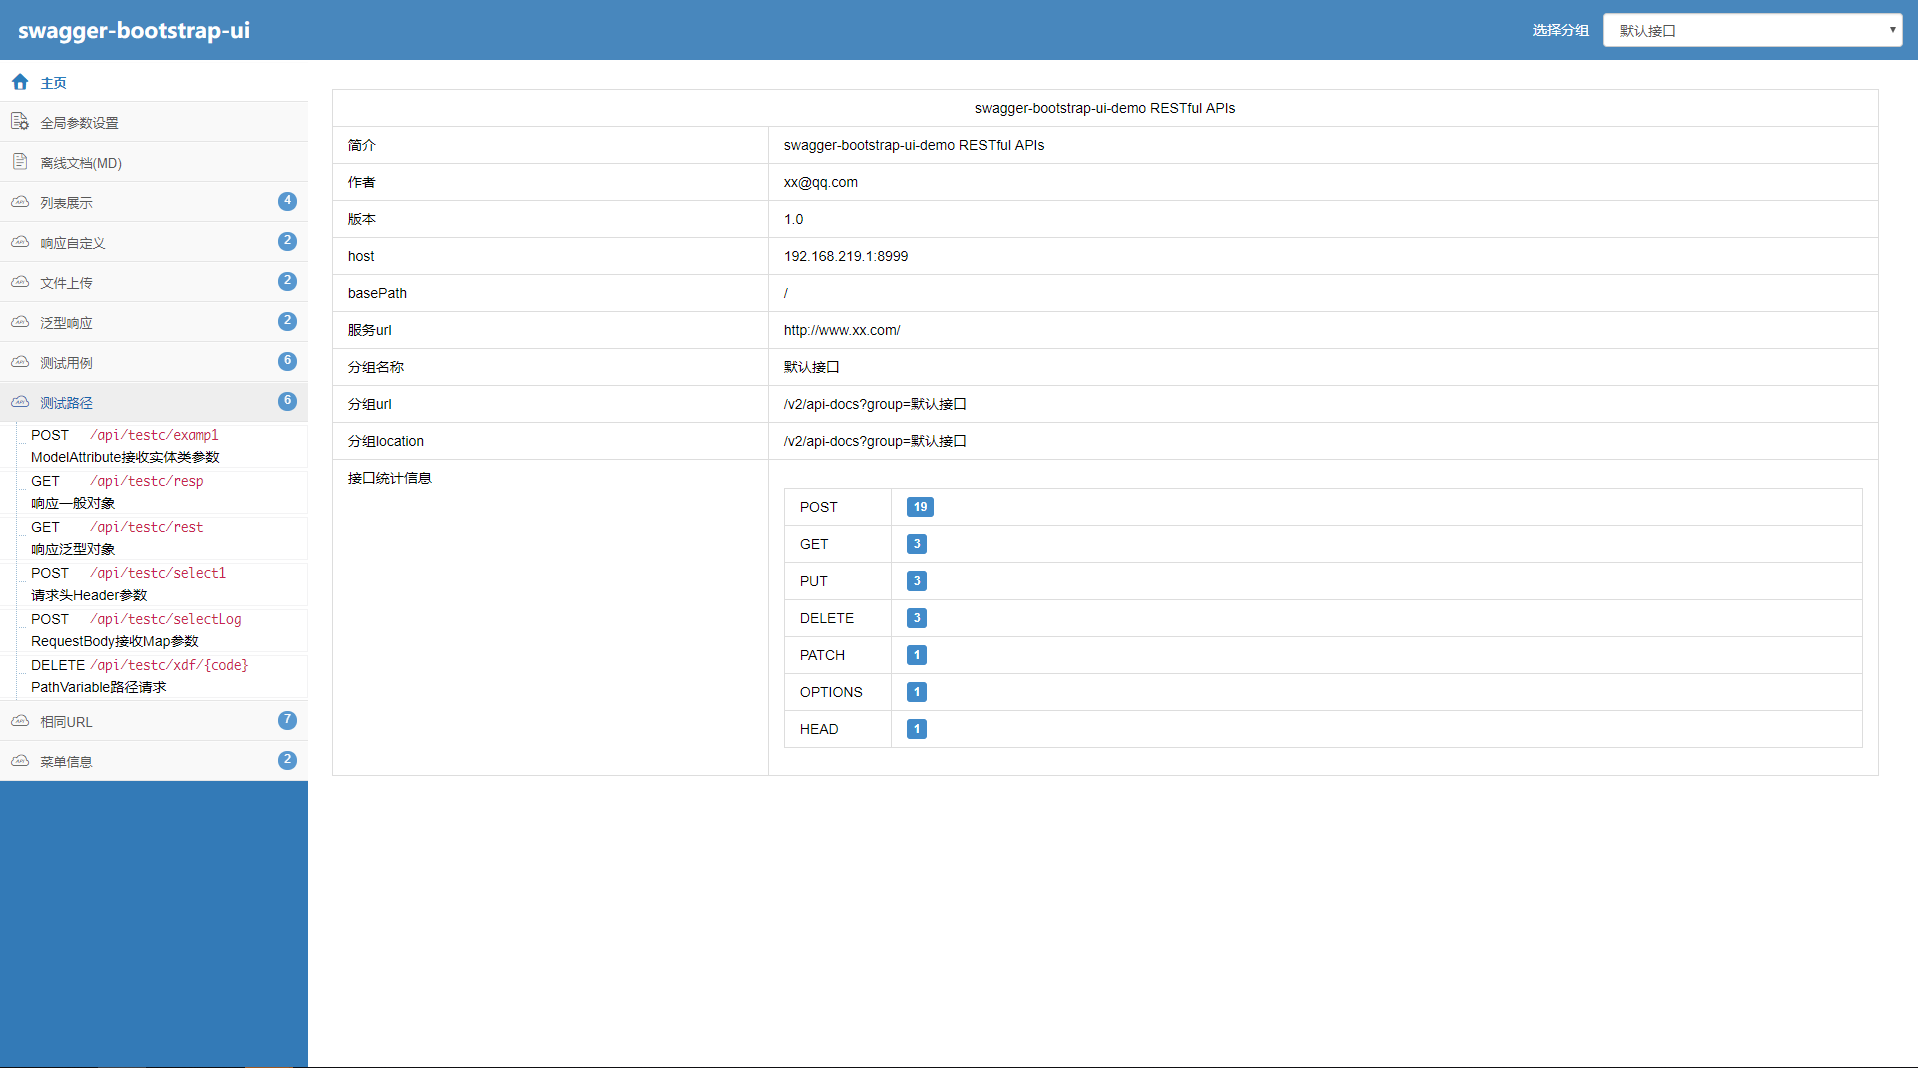
Task: Open GET /api/testc/rest endpoint
Action: [162, 538]
